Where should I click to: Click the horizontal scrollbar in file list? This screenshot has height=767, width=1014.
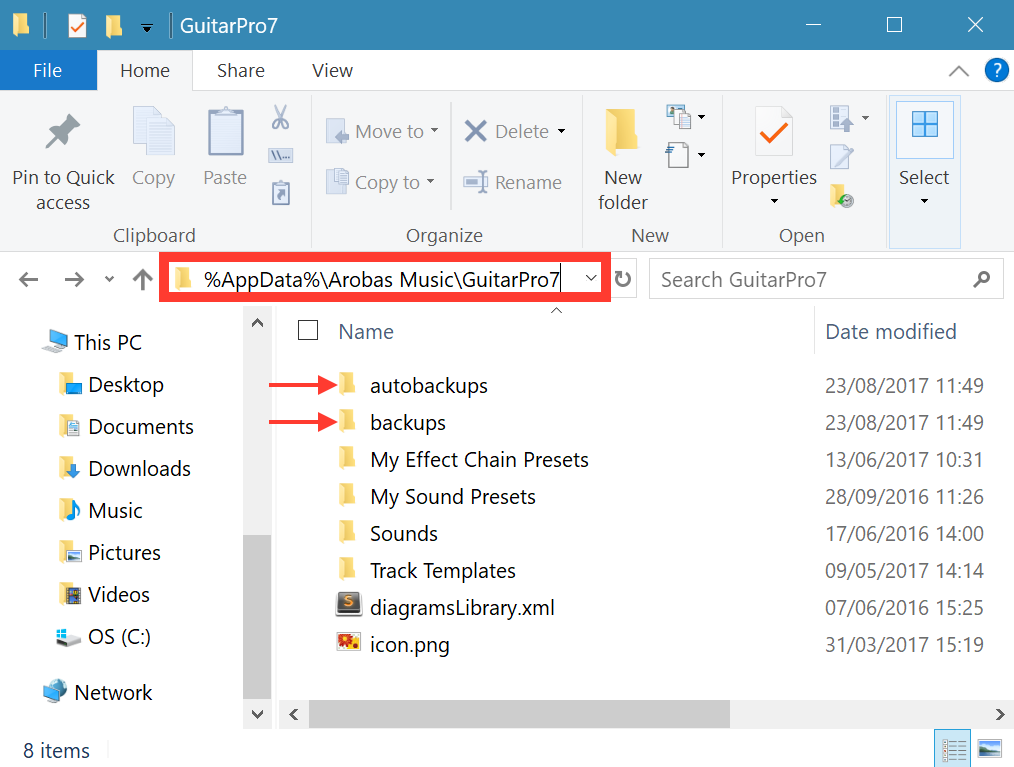click(x=520, y=713)
